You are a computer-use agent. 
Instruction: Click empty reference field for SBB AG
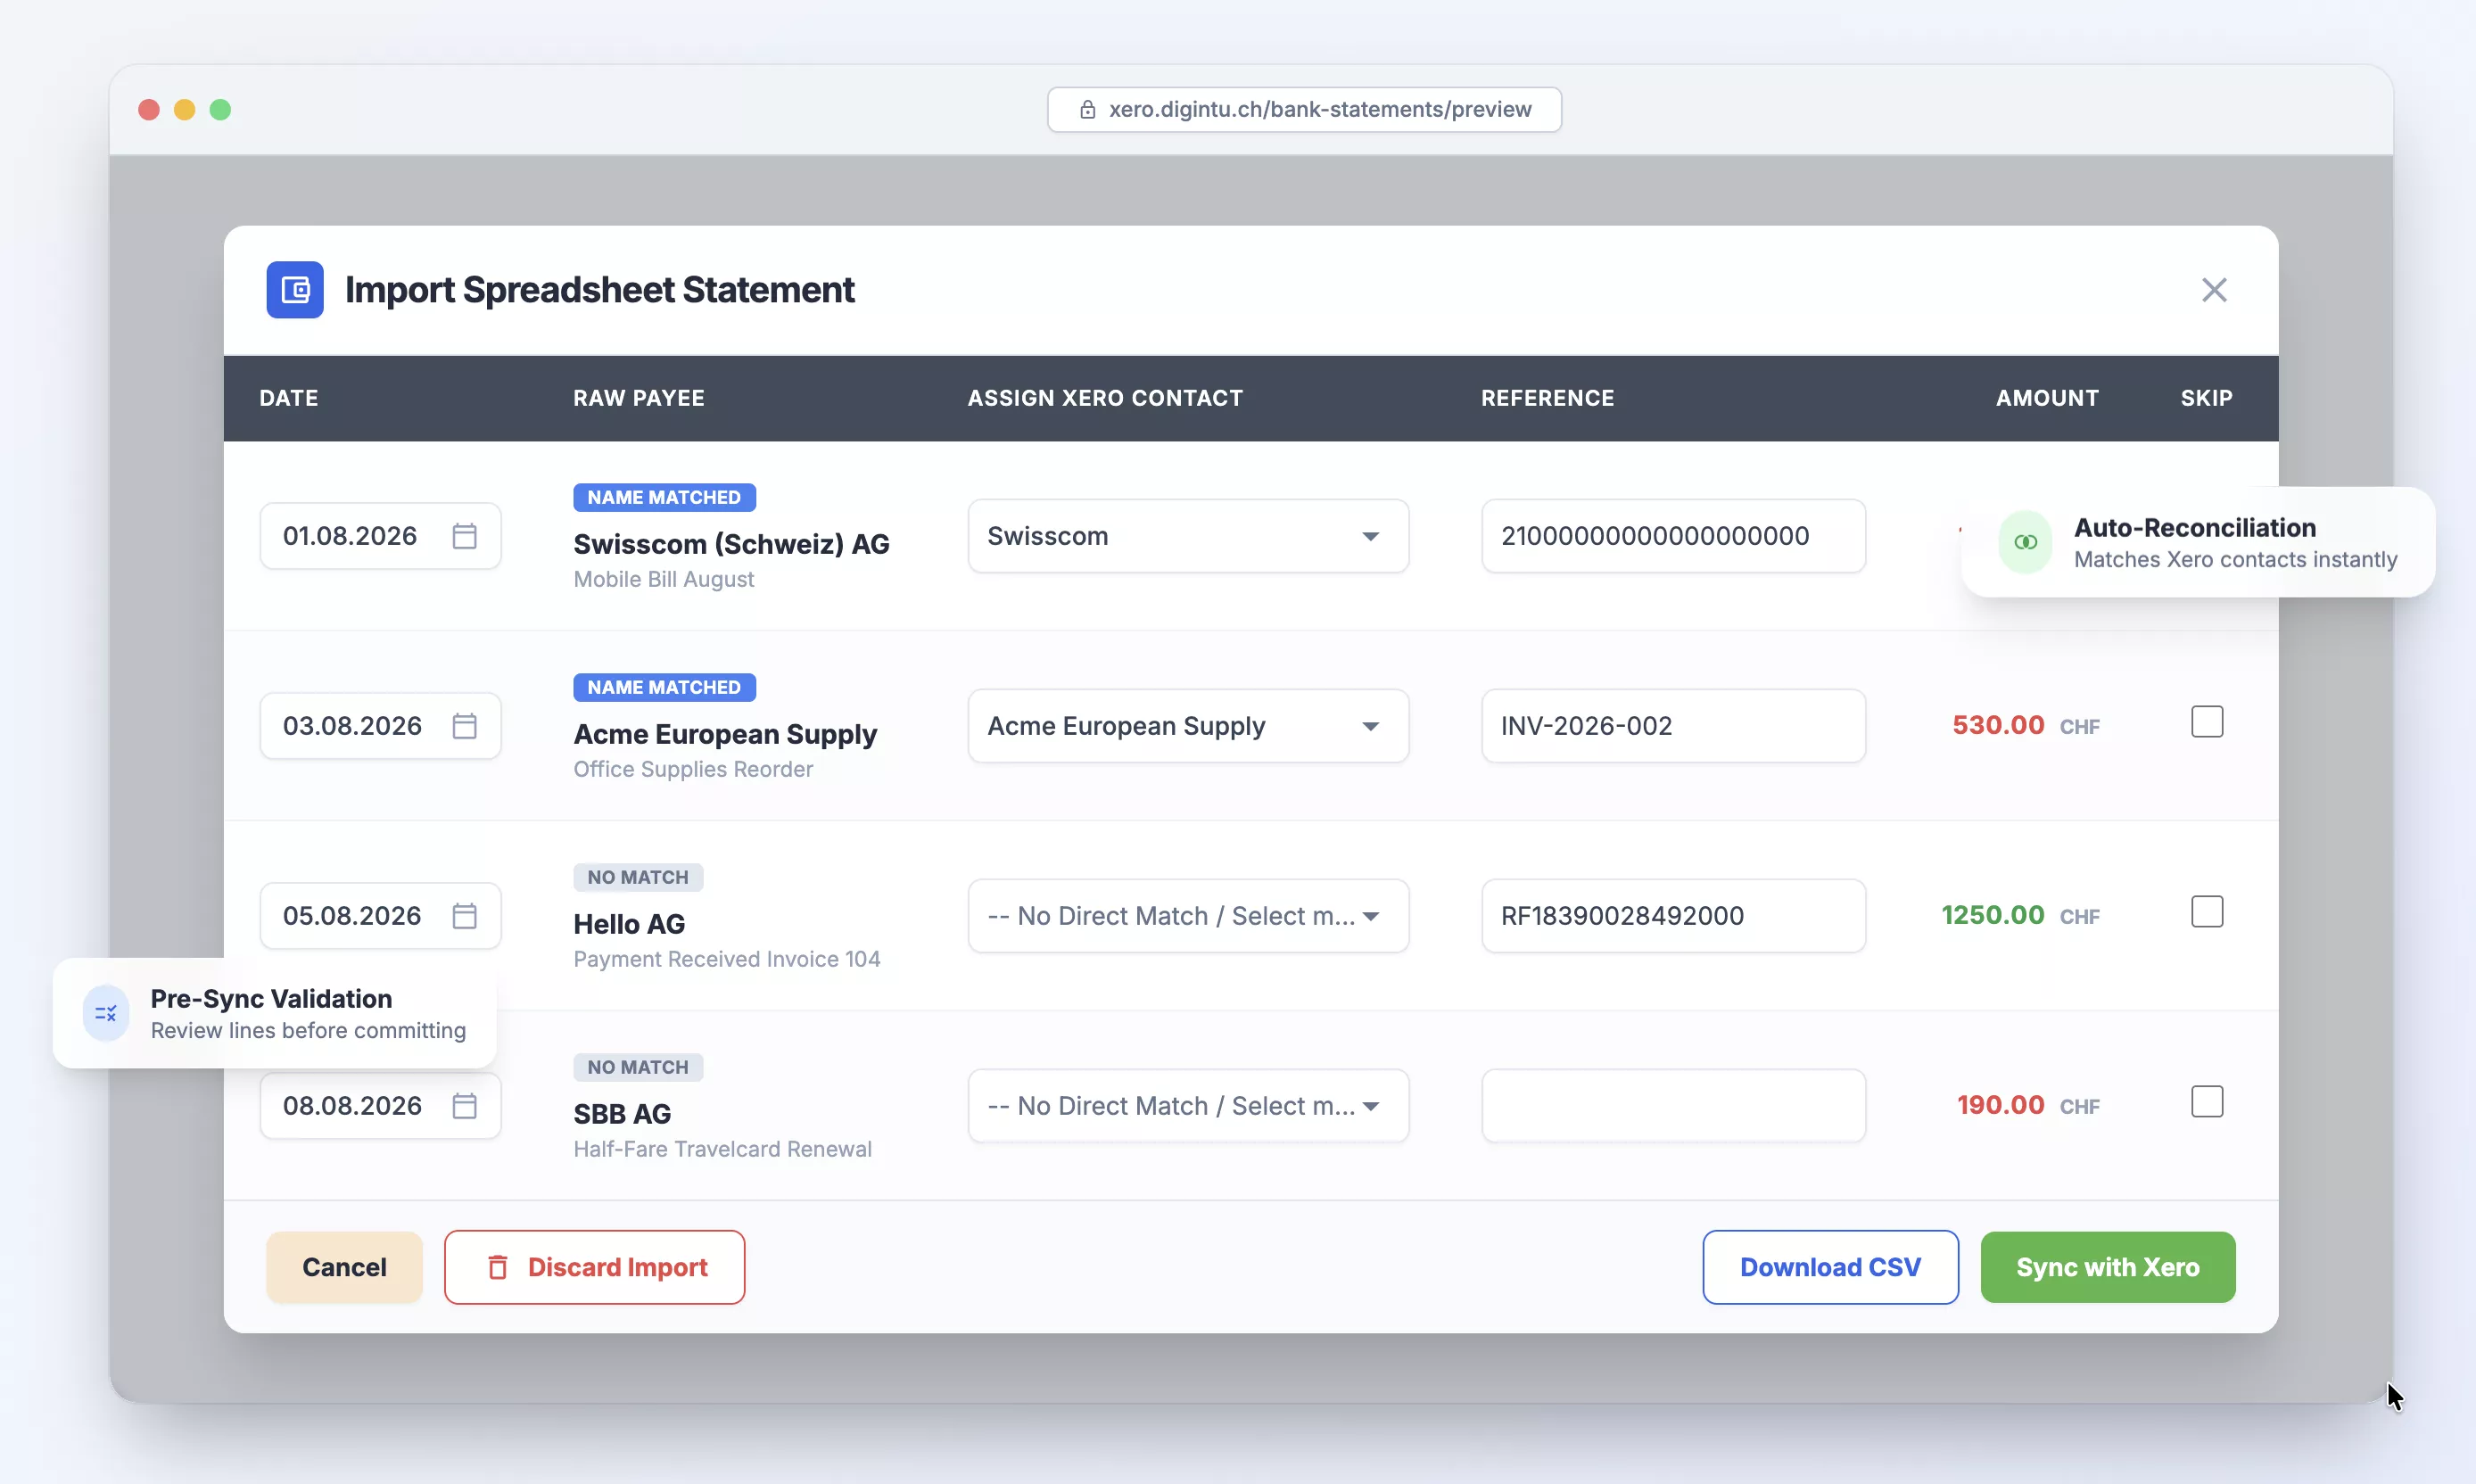point(1673,1106)
